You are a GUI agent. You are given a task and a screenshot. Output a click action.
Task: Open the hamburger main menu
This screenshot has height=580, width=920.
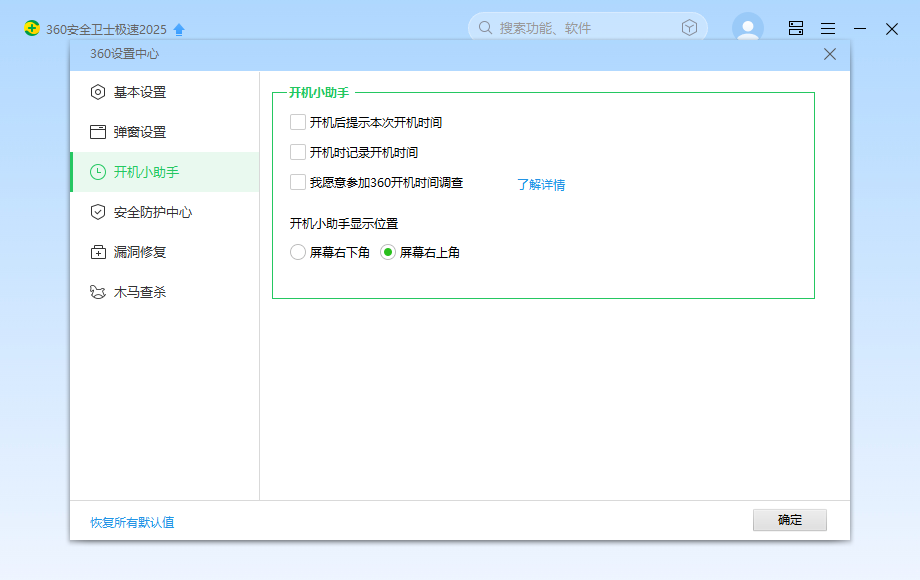(828, 29)
